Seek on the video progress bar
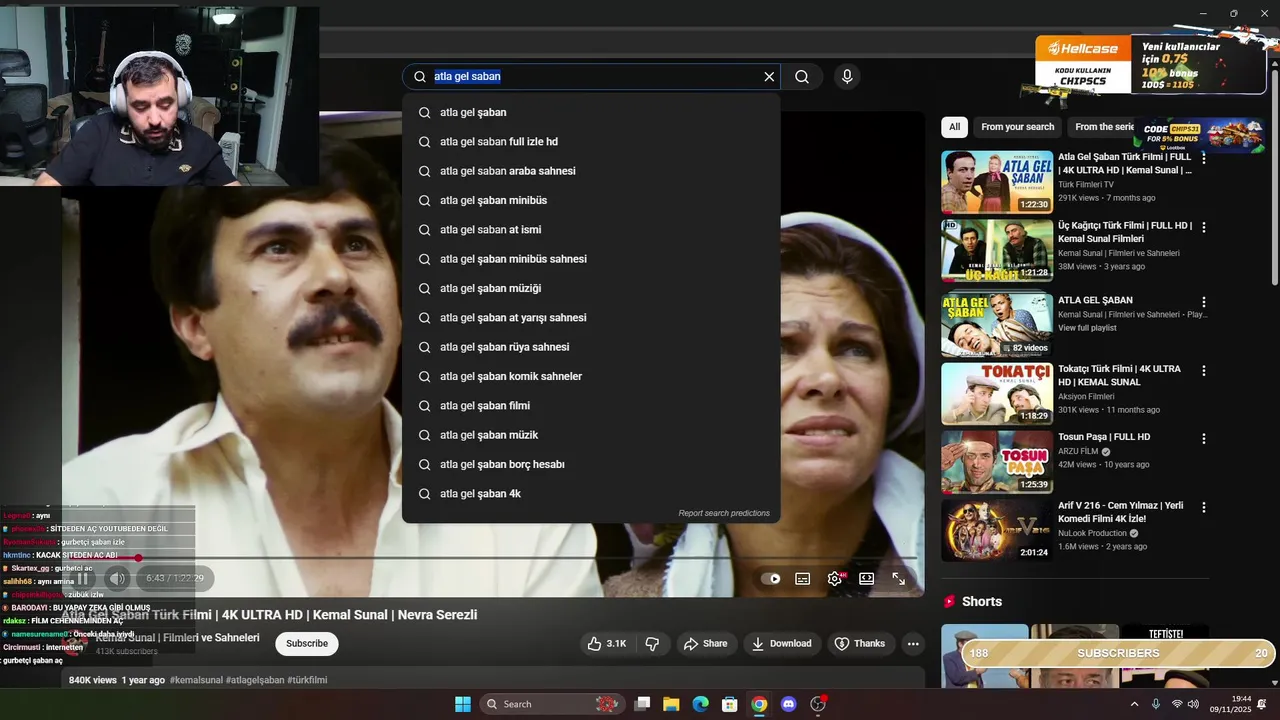Screen dimensions: 1280x720 click(x=490, y=557)
